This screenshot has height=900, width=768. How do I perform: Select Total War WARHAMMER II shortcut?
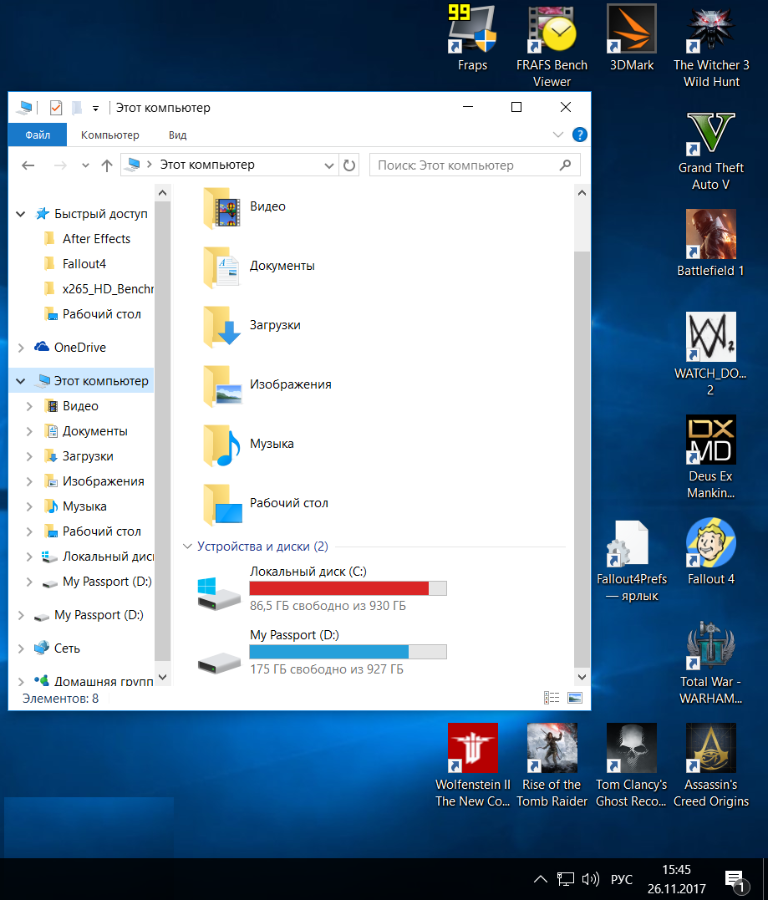[711, 663]
